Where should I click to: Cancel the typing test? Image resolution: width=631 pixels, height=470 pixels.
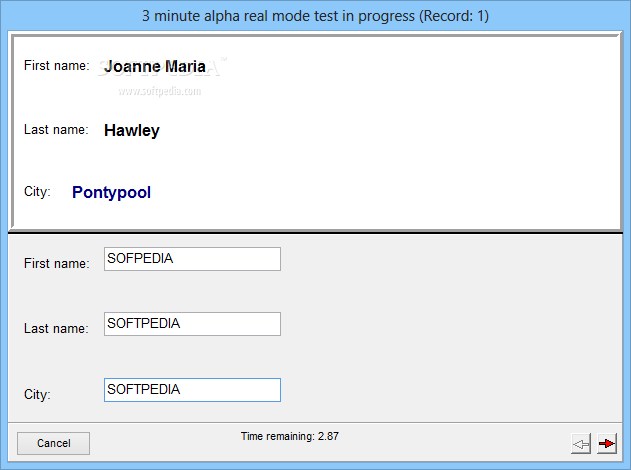[54, 443]
